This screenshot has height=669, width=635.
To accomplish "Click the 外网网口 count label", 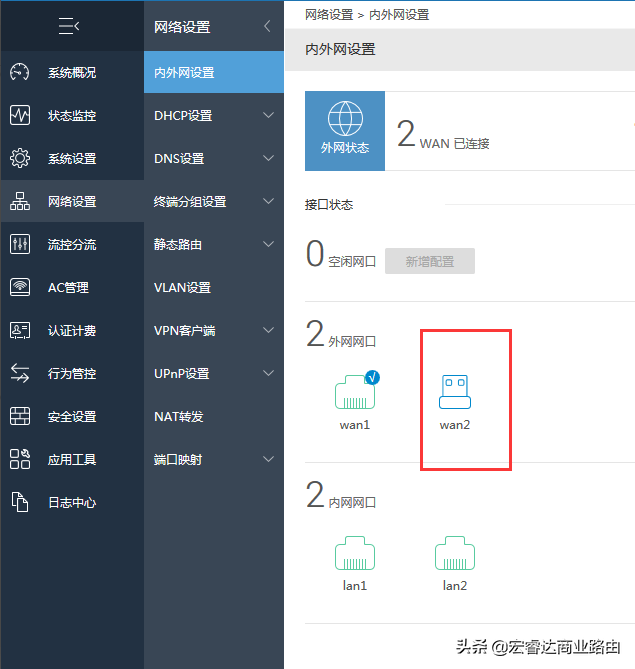I will coord(352,341).
